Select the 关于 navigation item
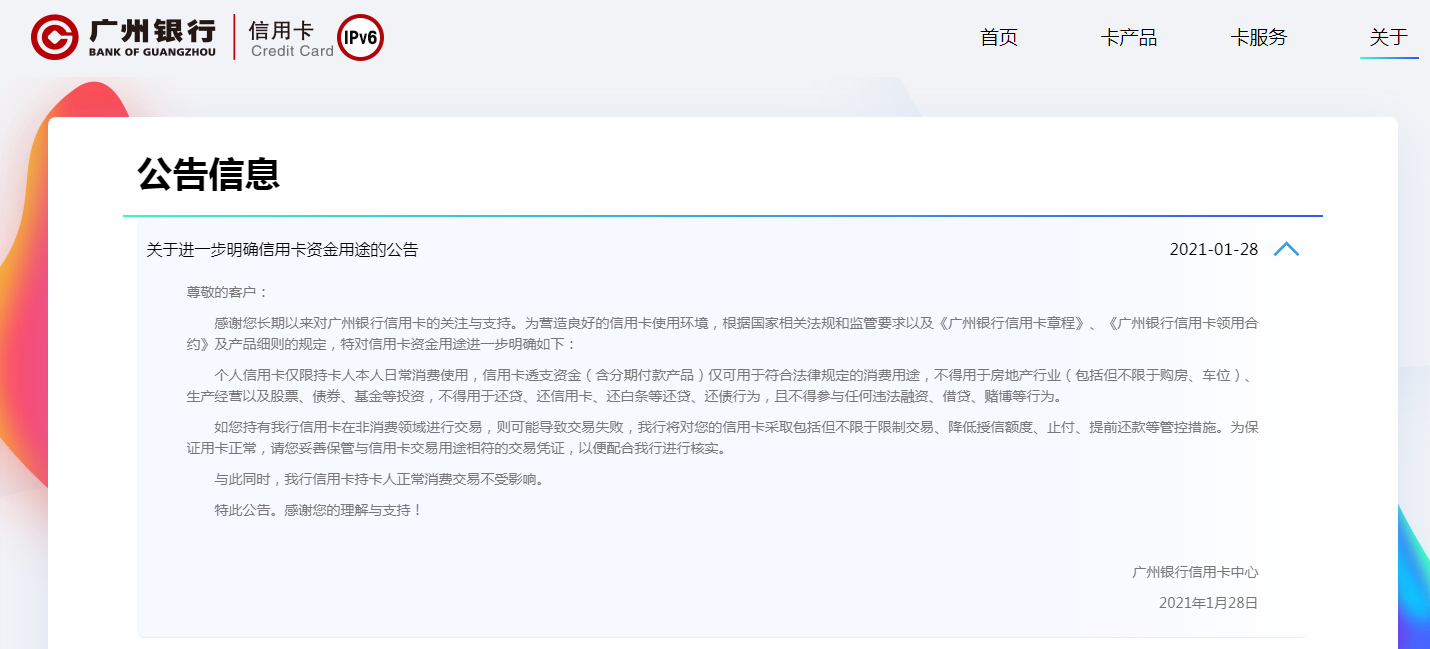Image resolution: width=1430 pixels, height=649 pixels. pos(1389,38)
